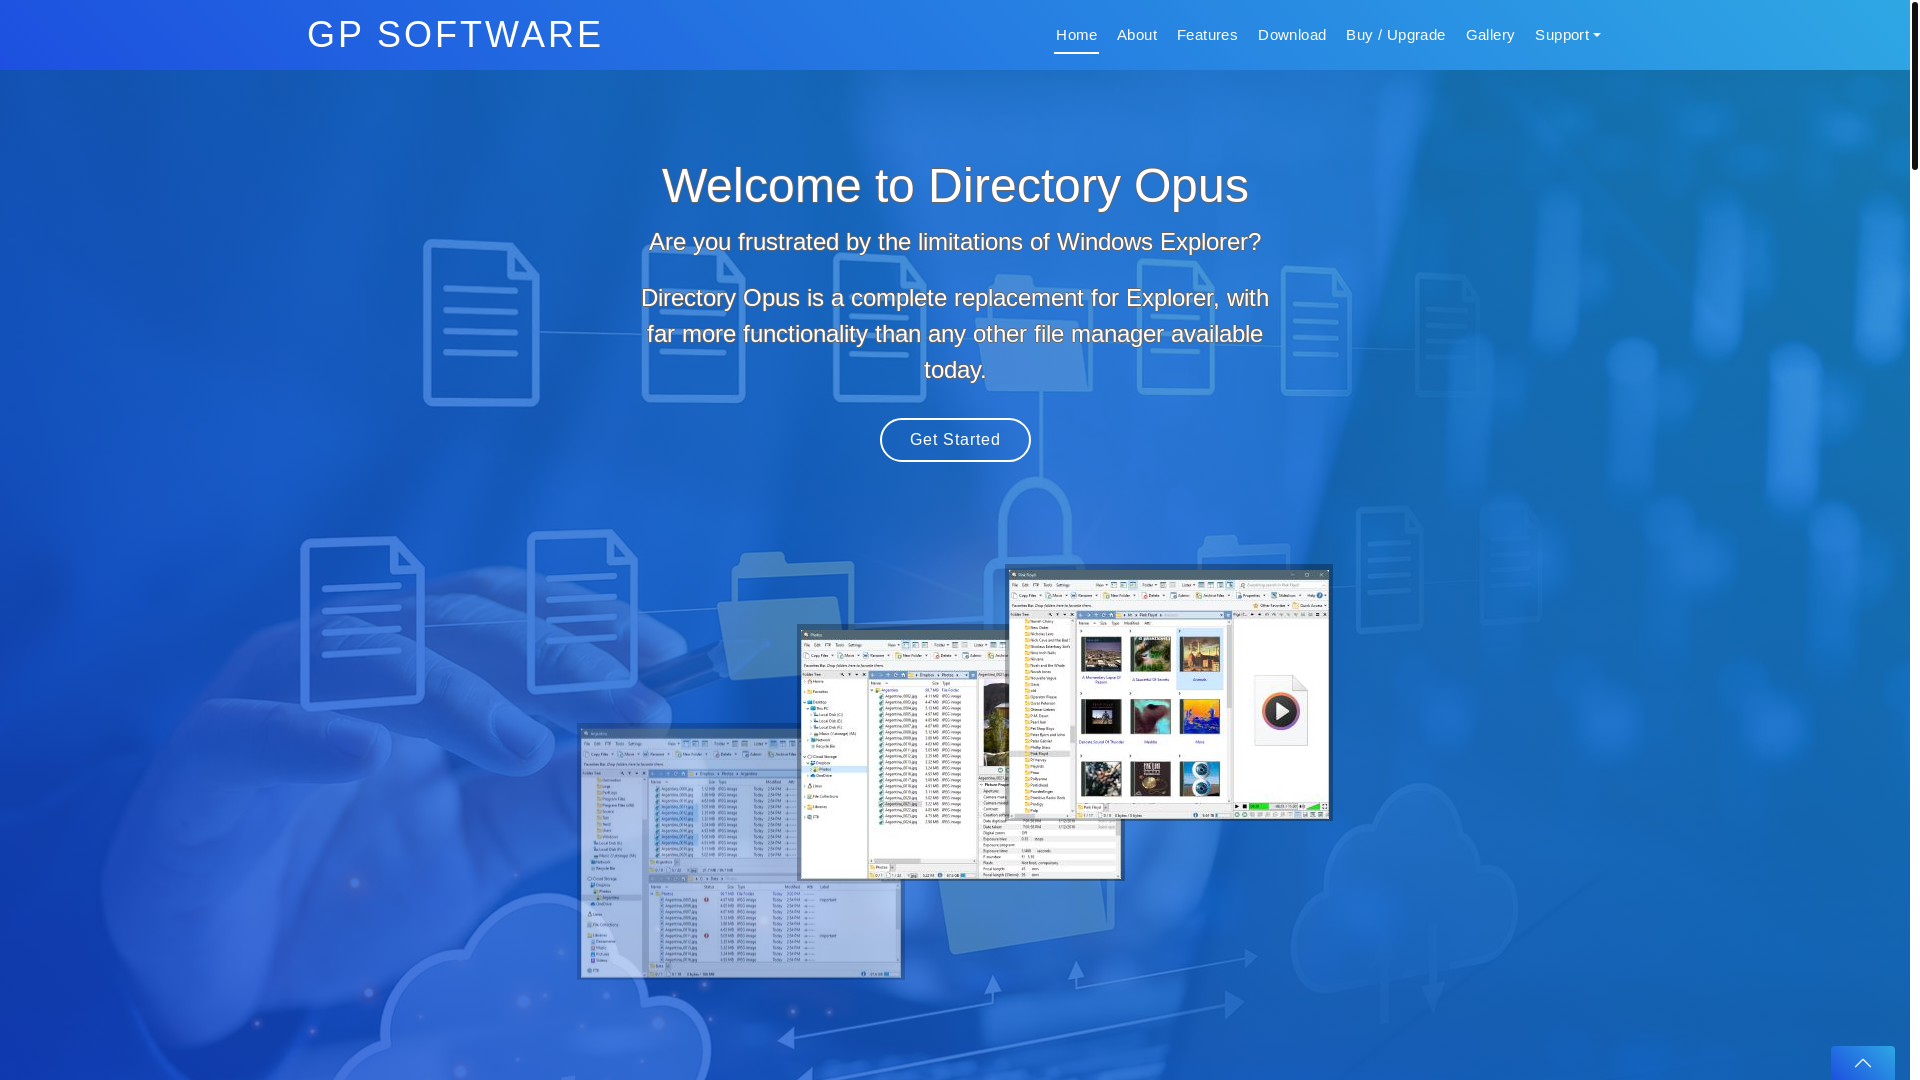The width and height of the screenshot is (1920, 1080).
Task: Open the Download page
Action: pyautogui.click(x=1292, y=35)
